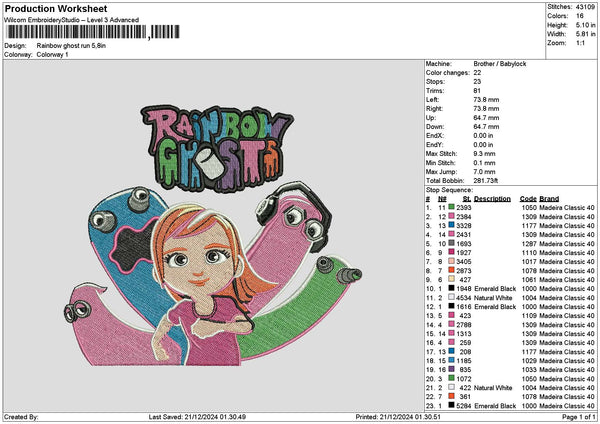Click the green swatch in stop row 1
This screenshot has width=600, height=424.
pos(452,207)
